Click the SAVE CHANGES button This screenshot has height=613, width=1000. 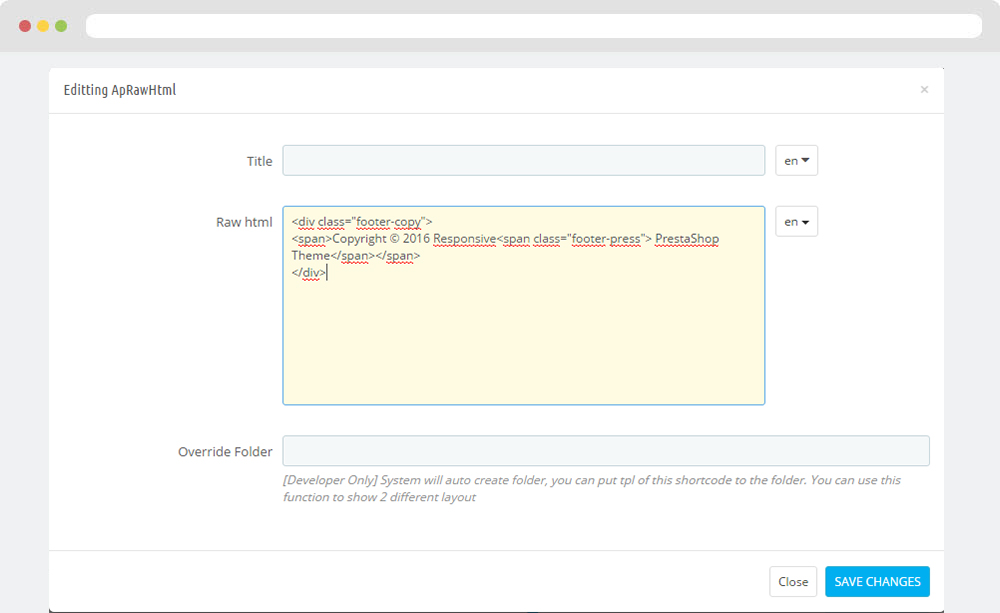pyautogui.click(x=878, y=582)
